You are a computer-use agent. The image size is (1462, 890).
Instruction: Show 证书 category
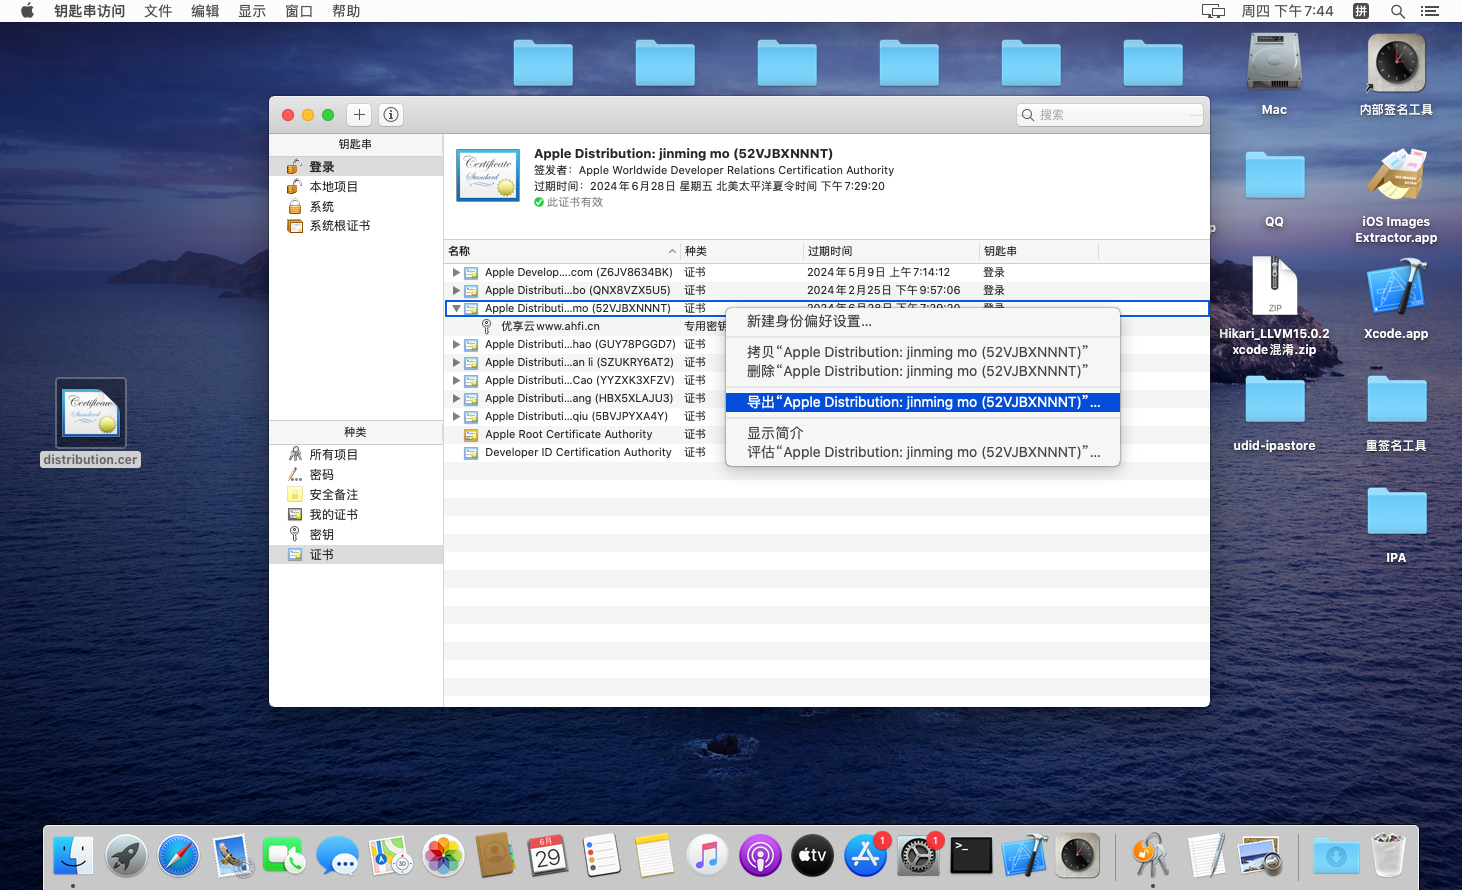tap(356, 554)
